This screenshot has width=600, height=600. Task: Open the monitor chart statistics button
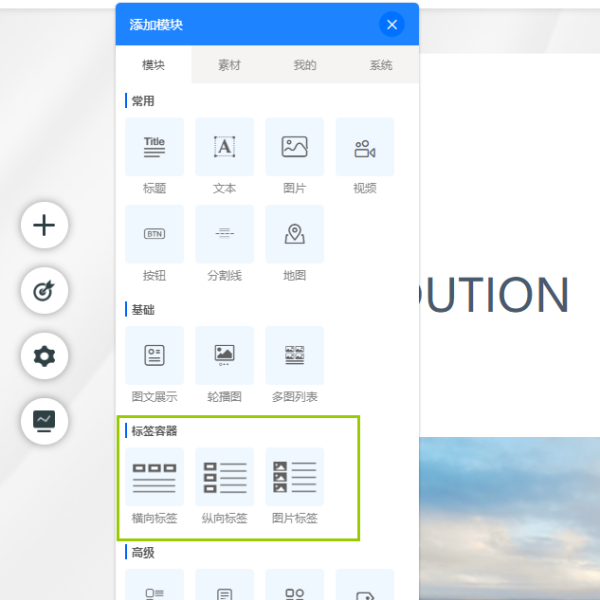pyautogui.click(x=44, y=421)
